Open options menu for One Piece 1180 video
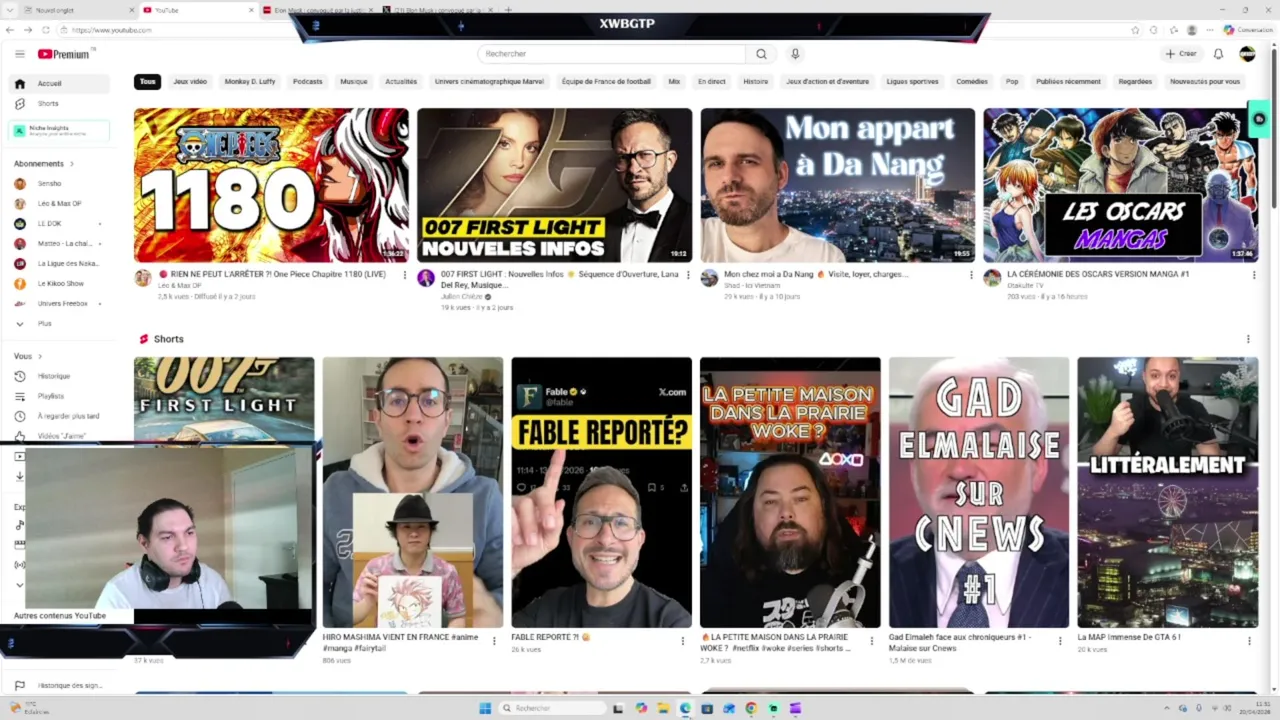1280x720 pixels. point(404,275)
